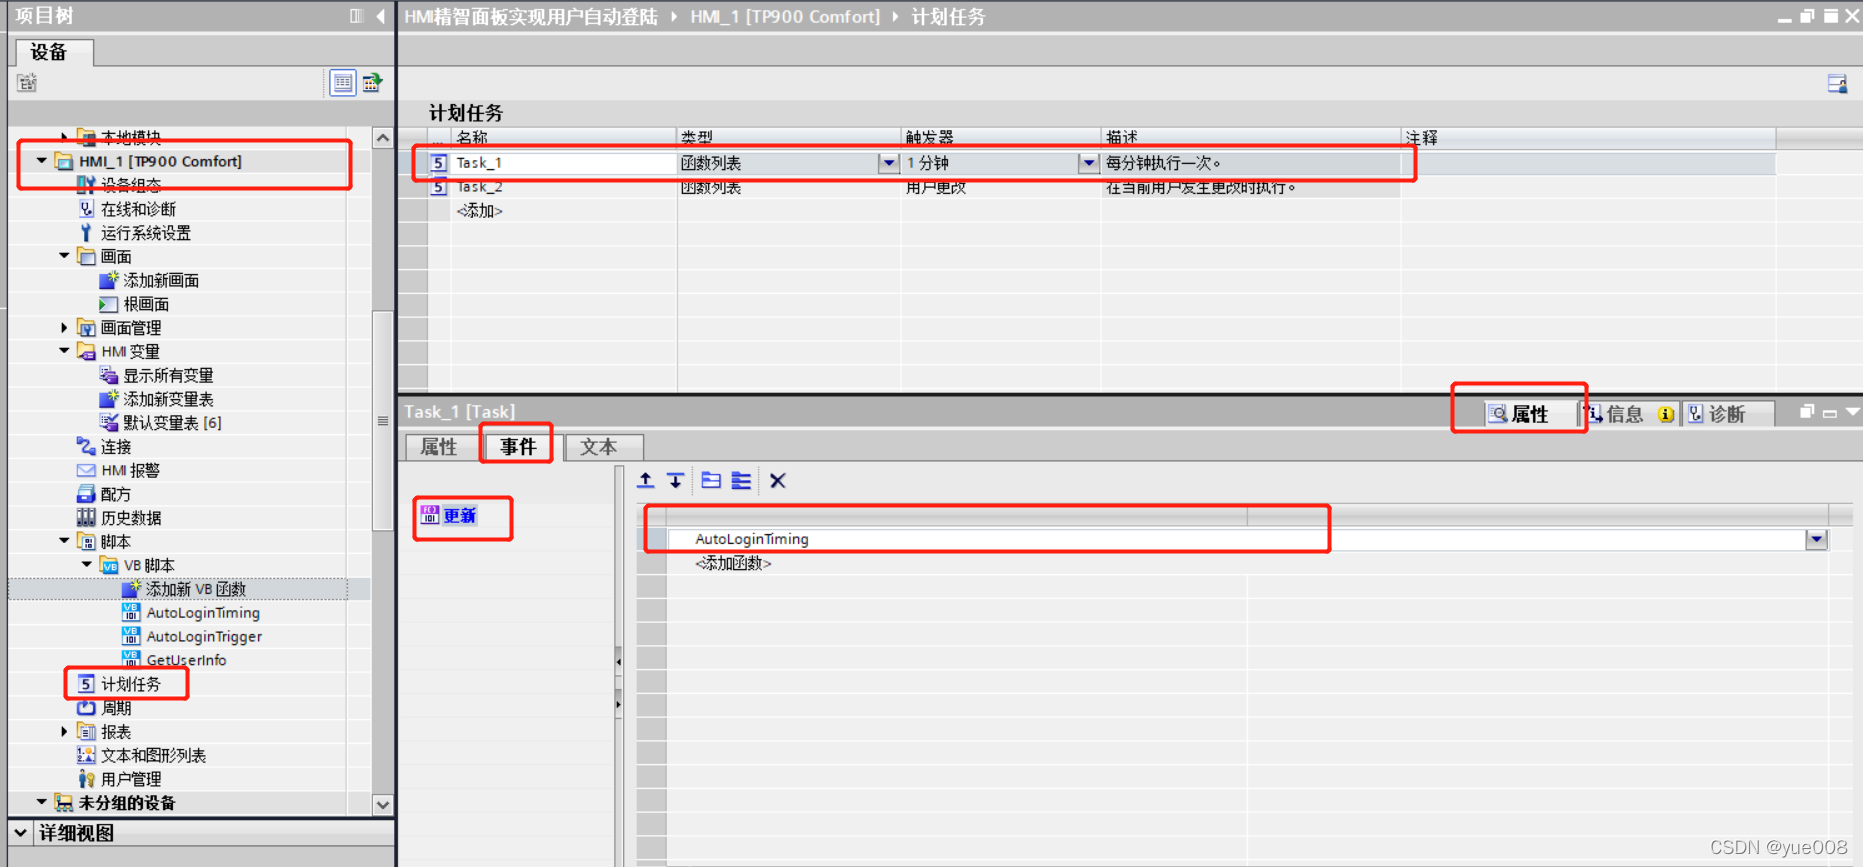Click the green arrow toolbar icon in project tree
The width and height of the screenshot is (1863, 867).
372,83
